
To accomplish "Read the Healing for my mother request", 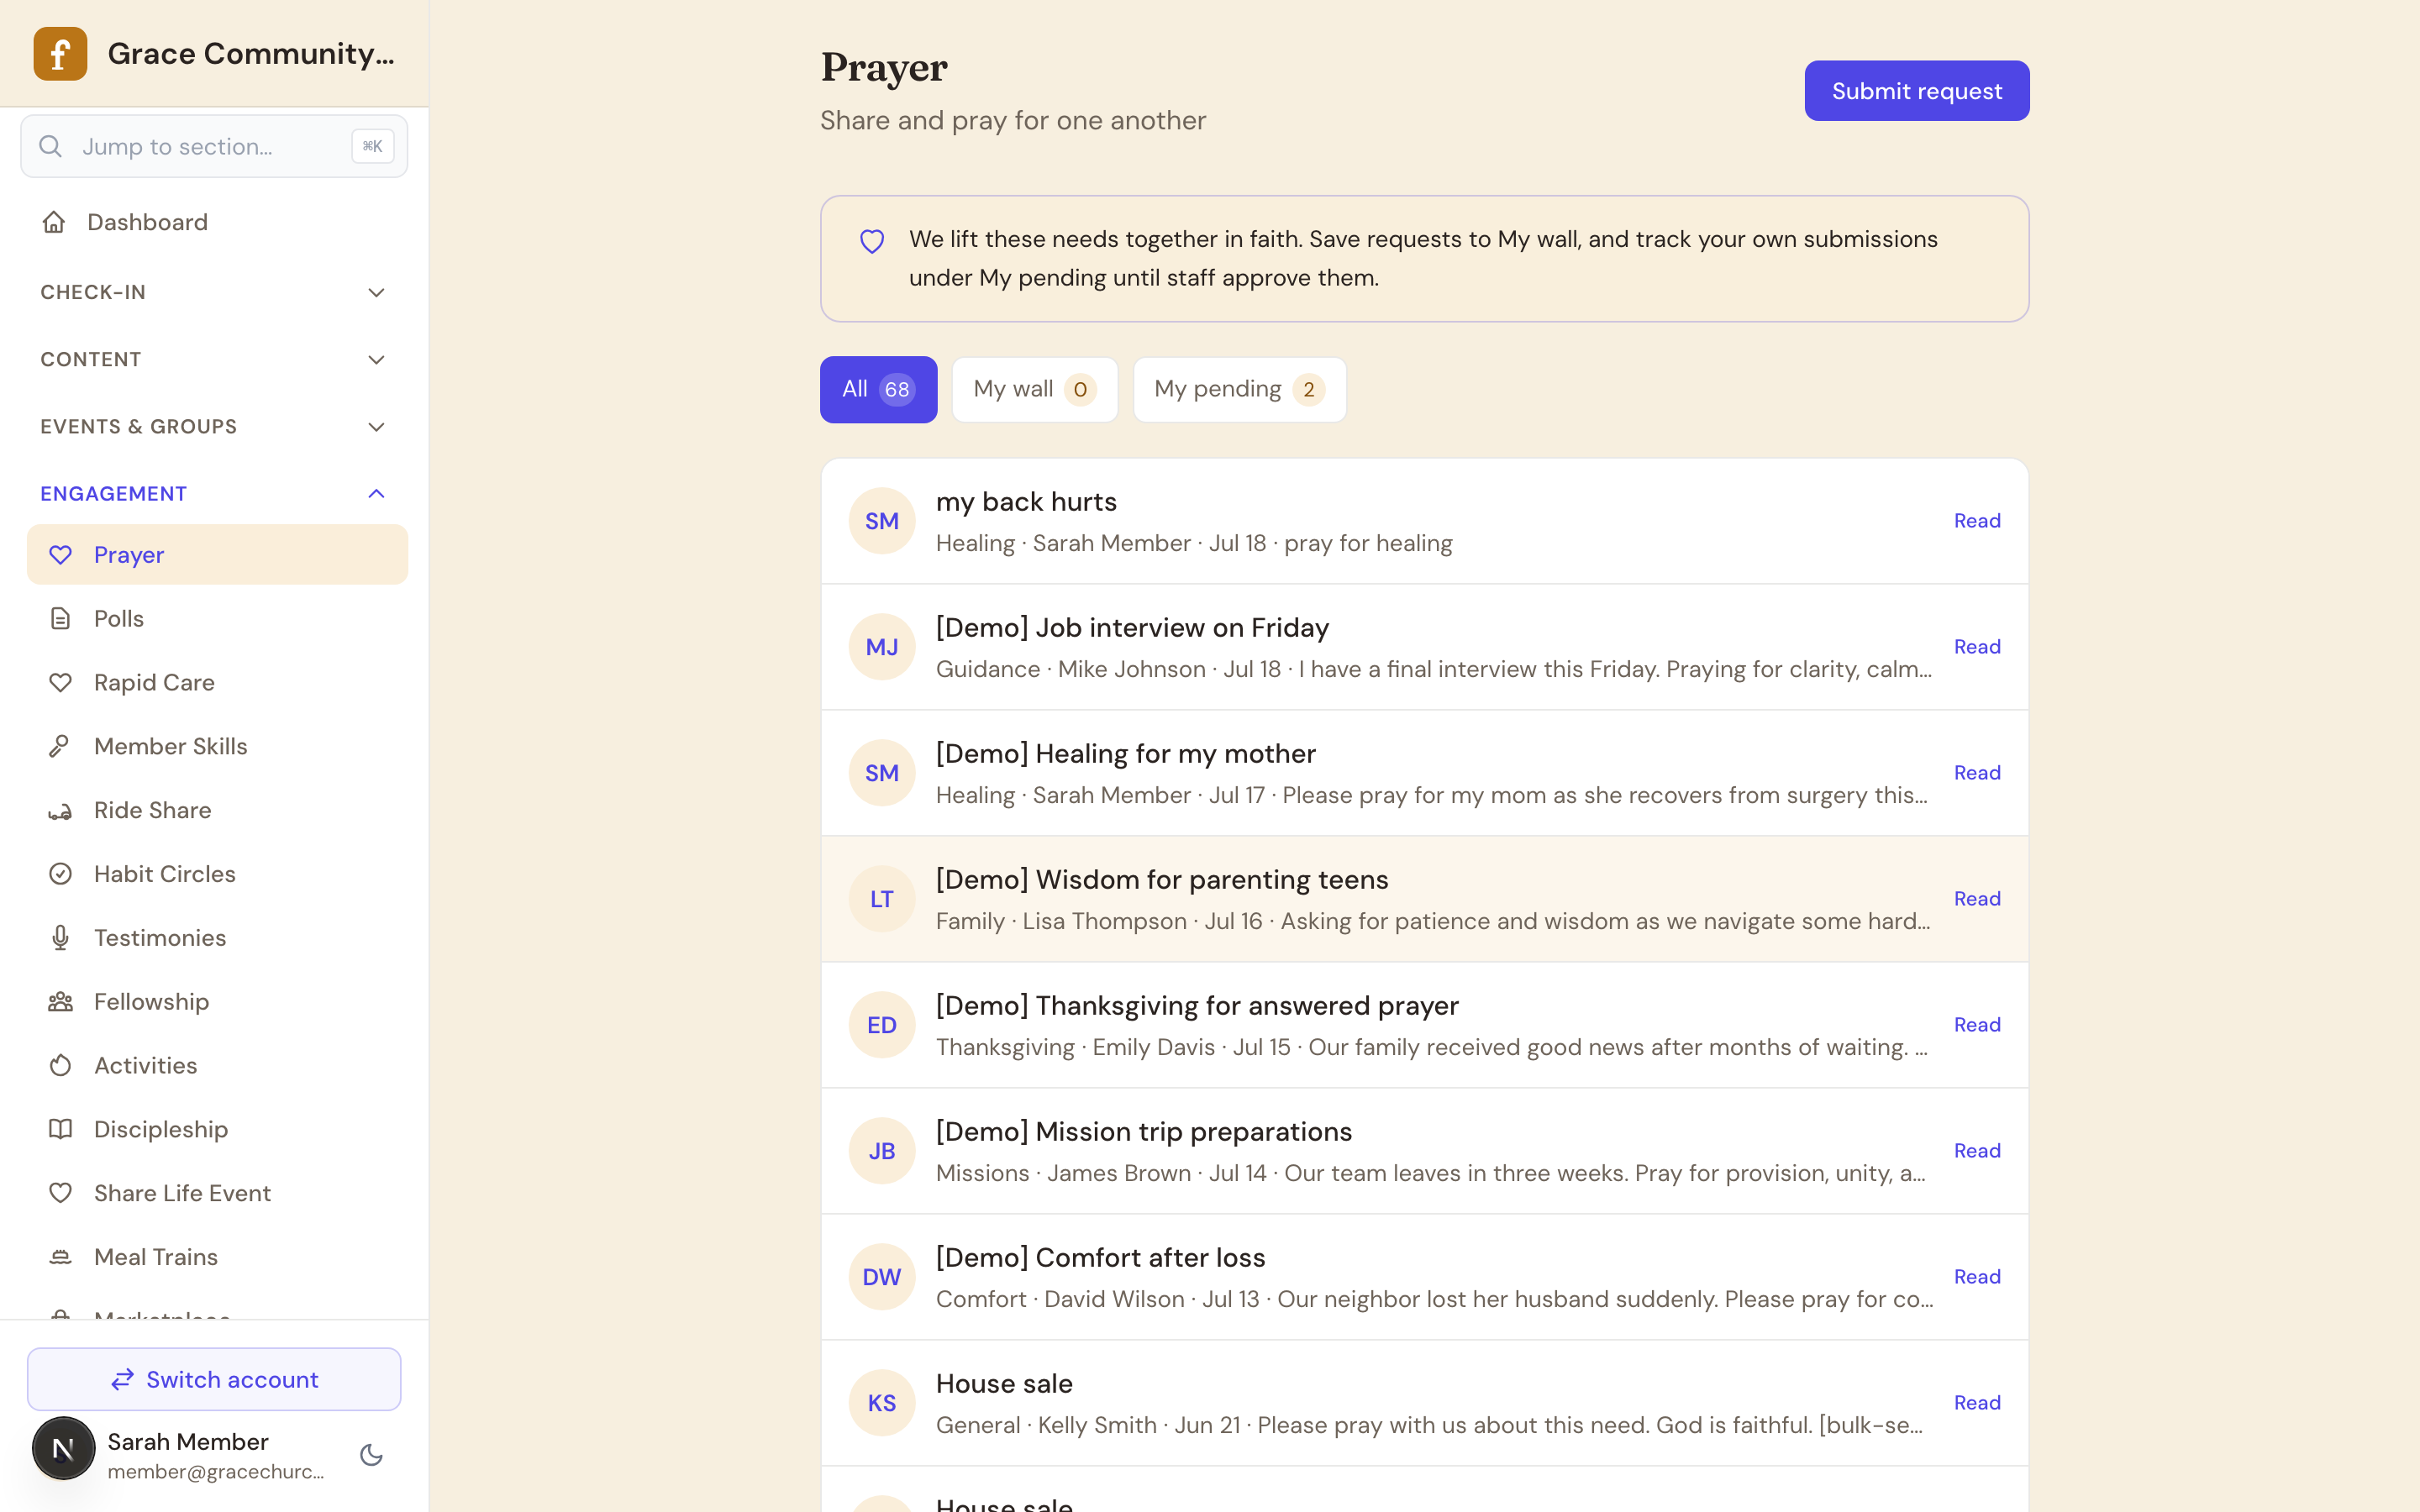I will click(x=1977, y=773).
